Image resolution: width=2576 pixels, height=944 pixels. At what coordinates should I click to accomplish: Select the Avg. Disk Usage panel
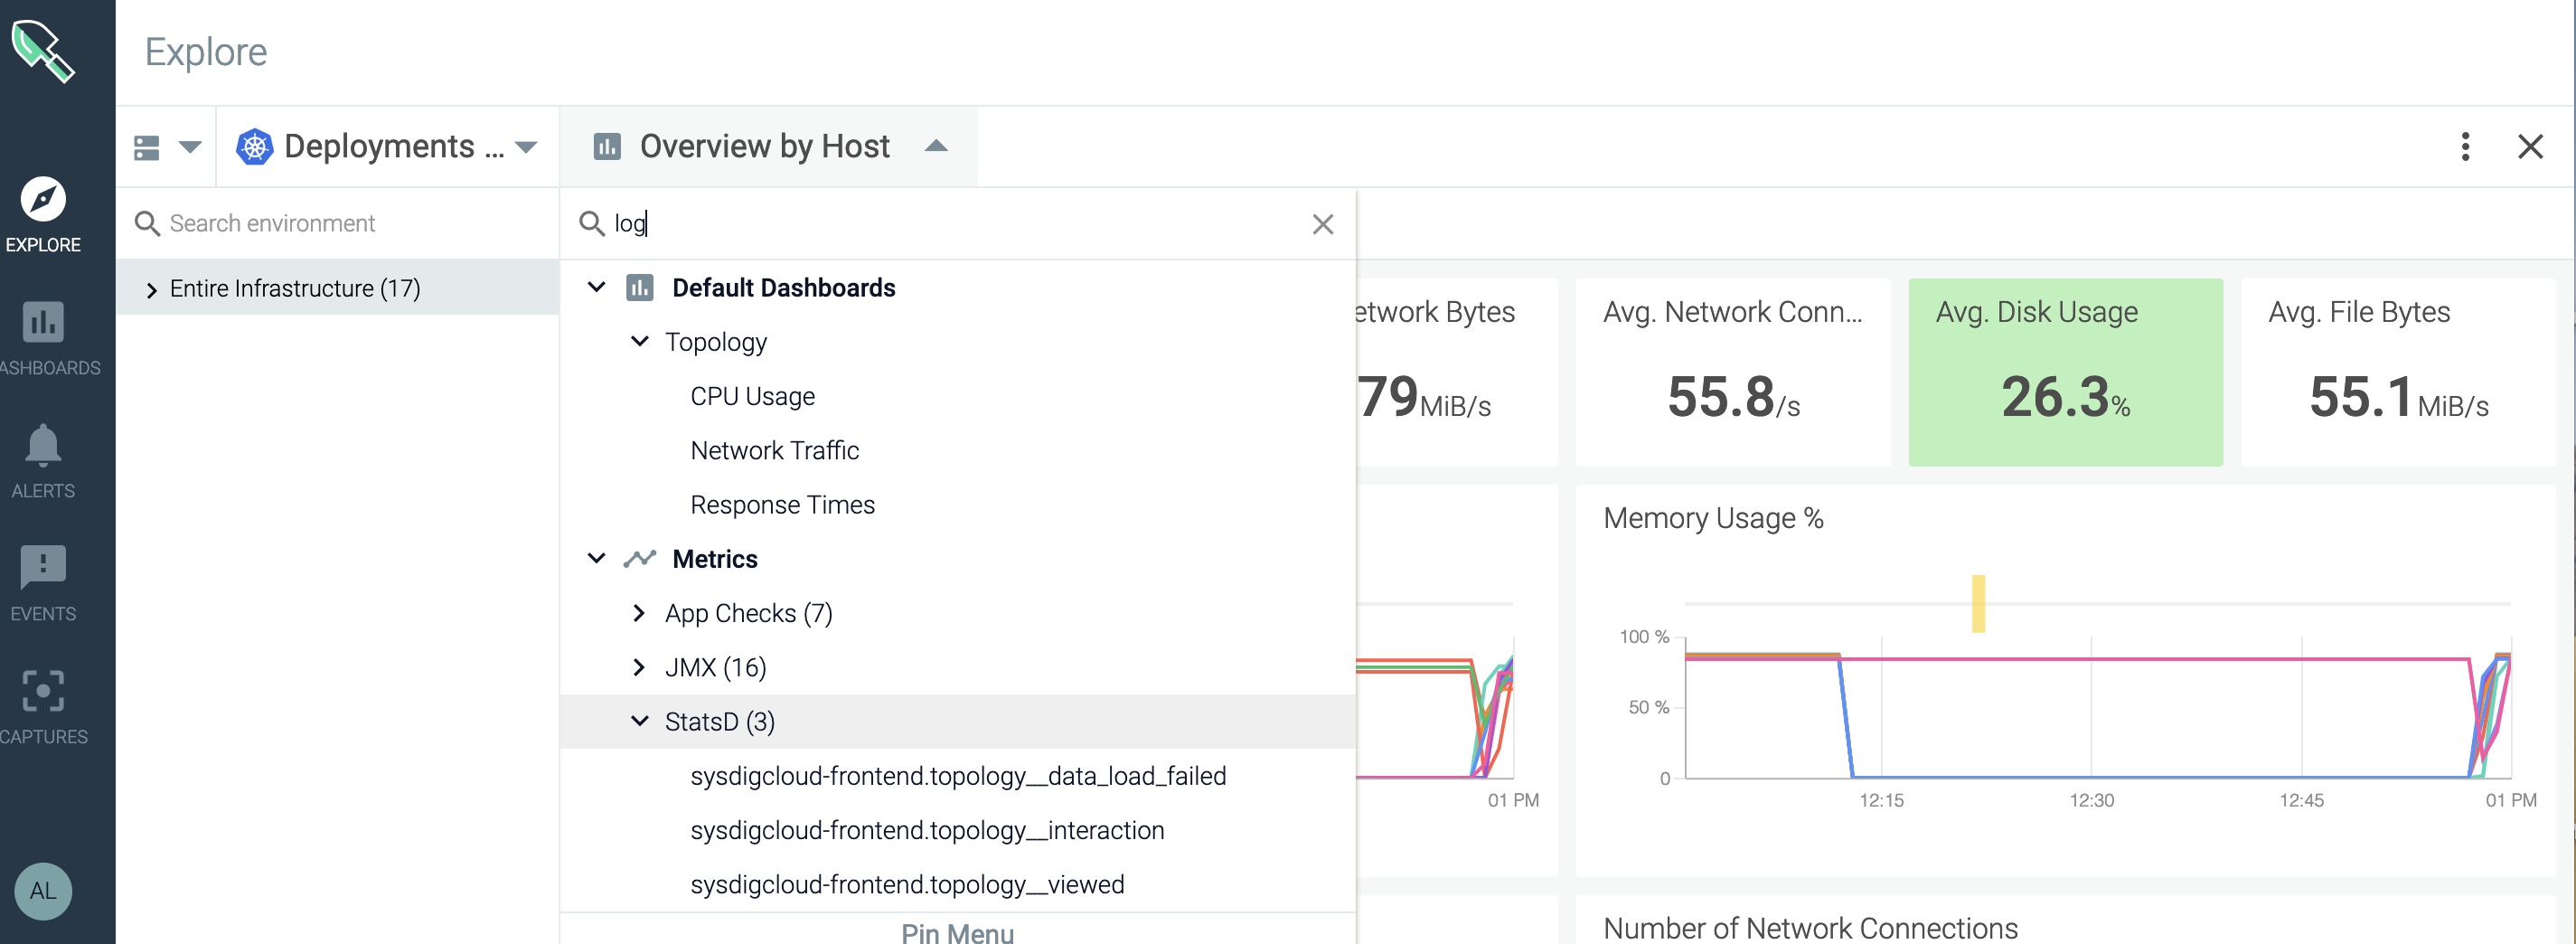pyautogui.click(x=2065, y=372)
